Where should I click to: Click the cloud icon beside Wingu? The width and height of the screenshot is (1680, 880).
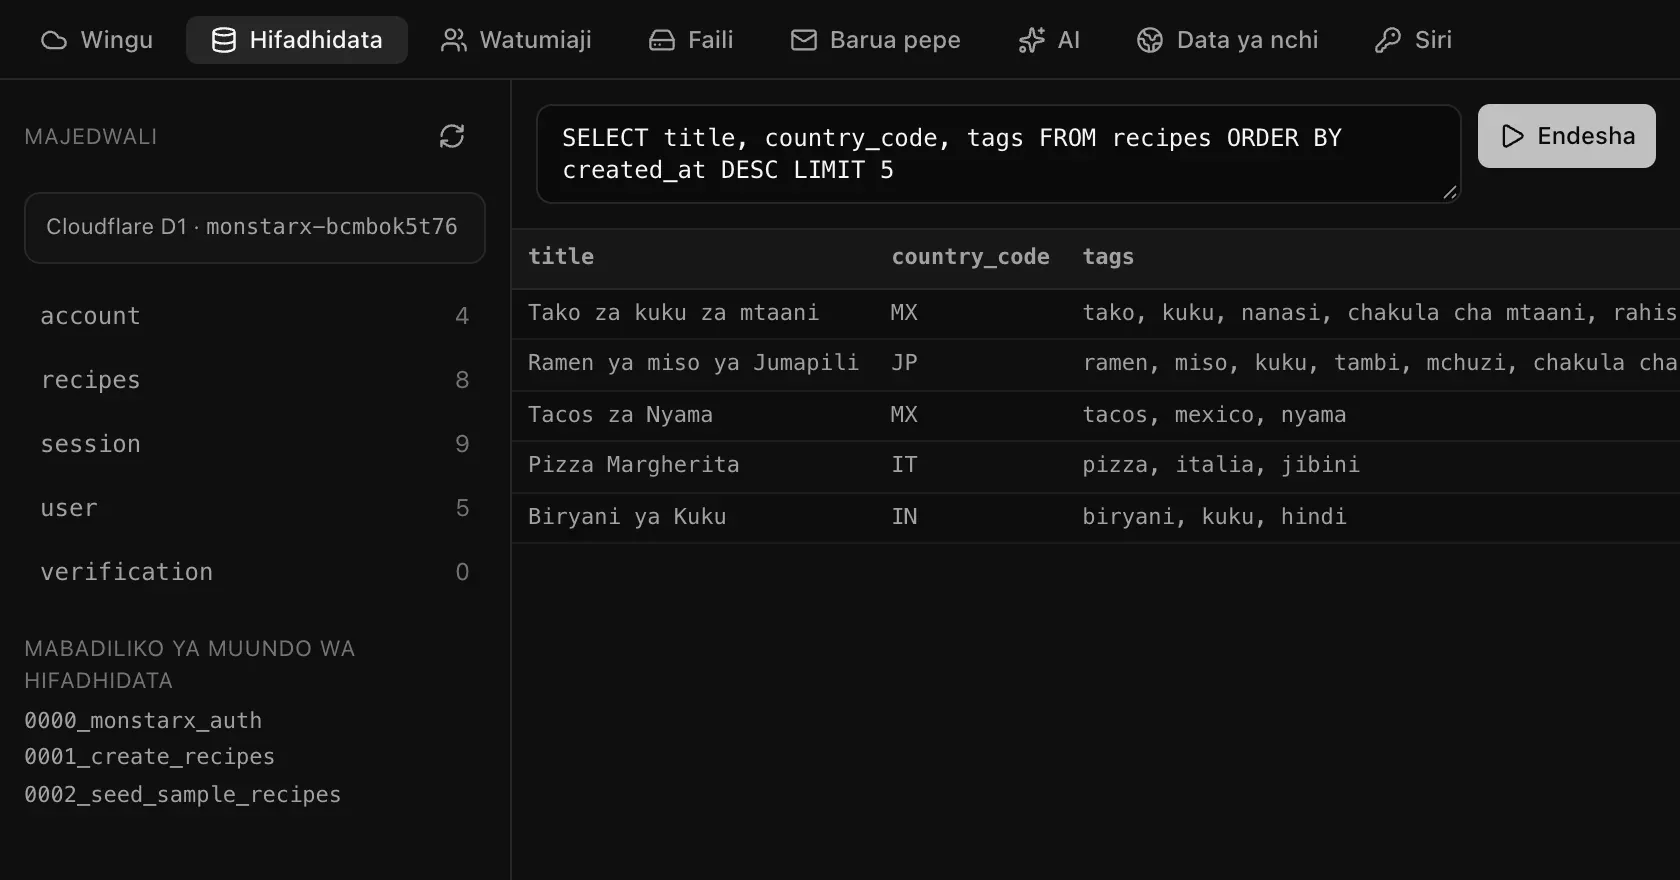point(54,40)
